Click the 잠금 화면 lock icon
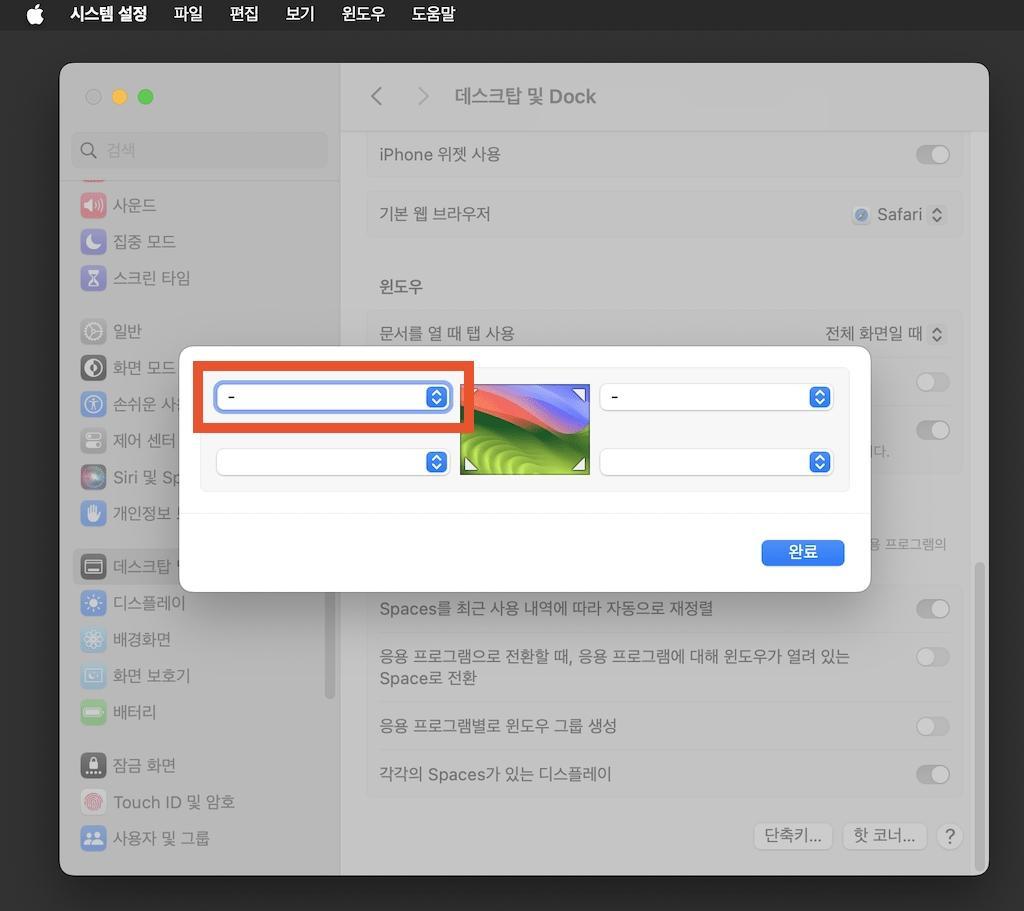Image resolution: width=1024 pixels, height=911 pixels. coord(93,765)
